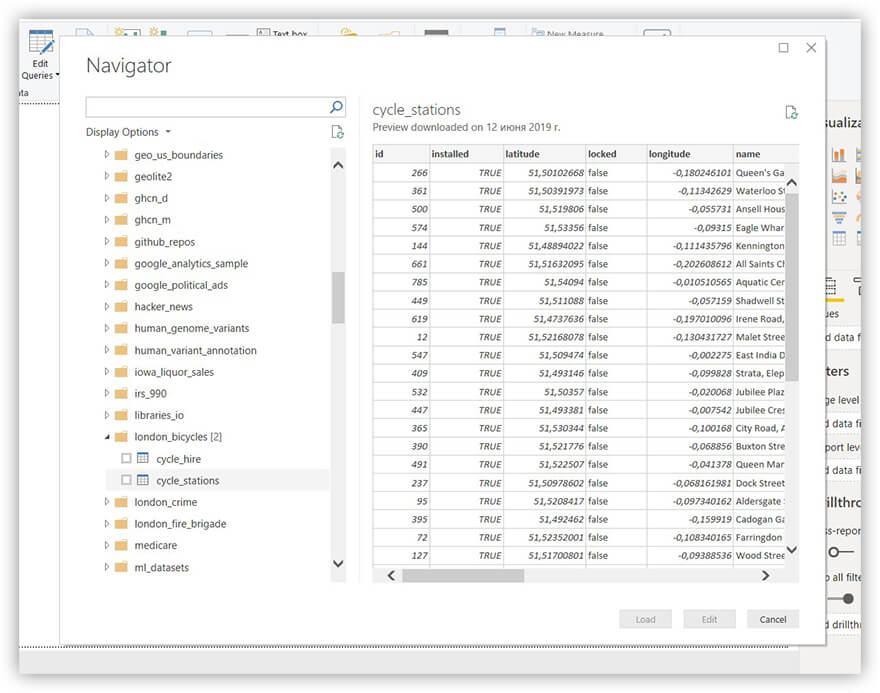The width and height of the screenshot is (880, 693).
Task: Check the cycle_hire table checkbox
Action: pyautogui.click(x=126, y=459)
